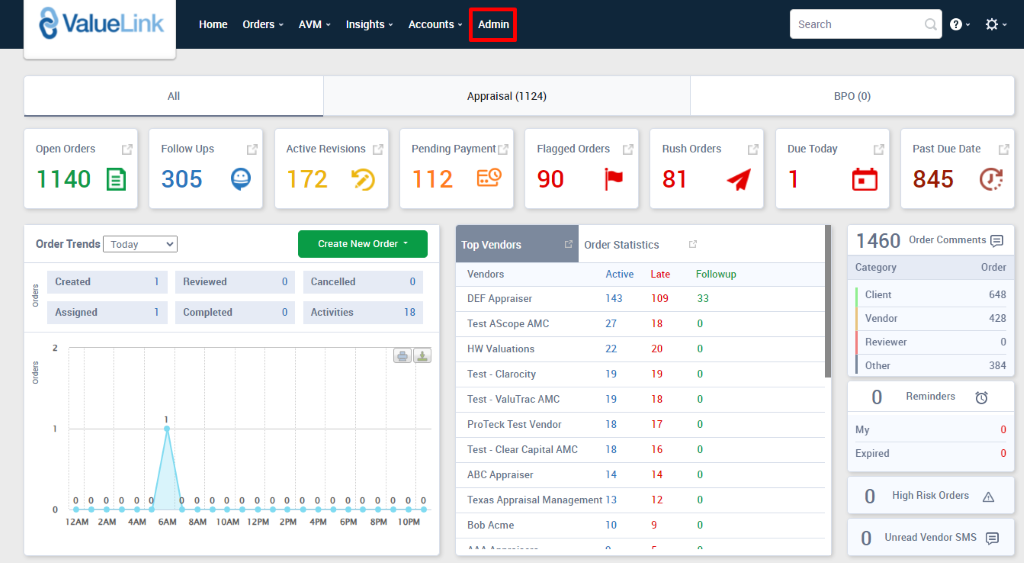Click DEF Appraiser late count 109
The height and width of the screenshot is (563, 1024).
click(660, 298)
